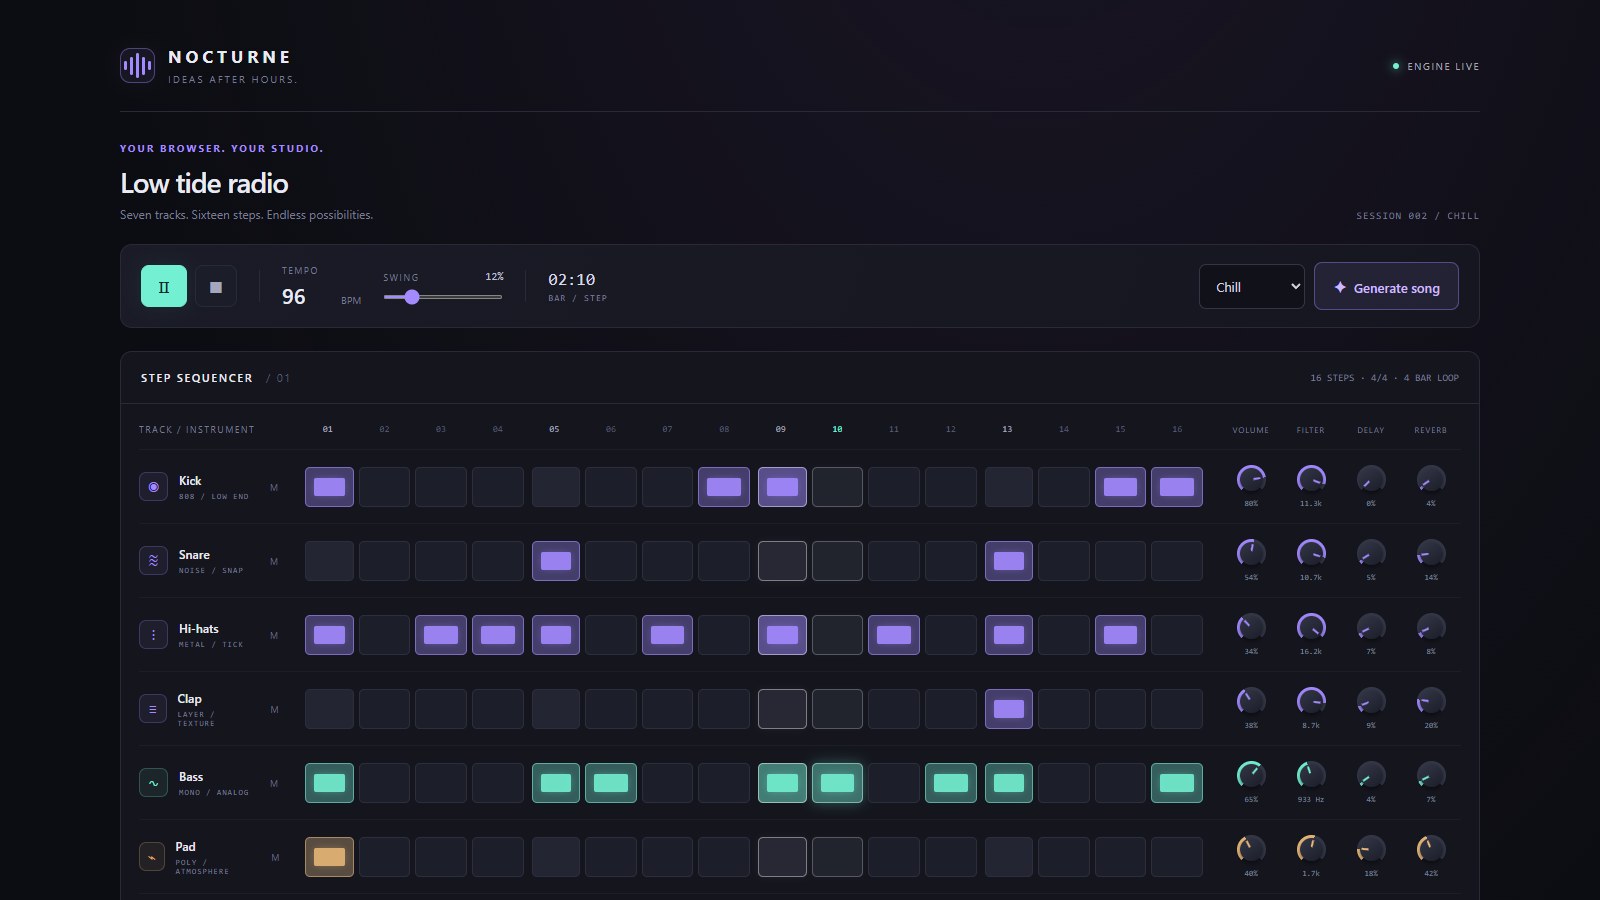Mute the Bass track
This screenshot has height=900, width=1600.
[x=274, y=784]
